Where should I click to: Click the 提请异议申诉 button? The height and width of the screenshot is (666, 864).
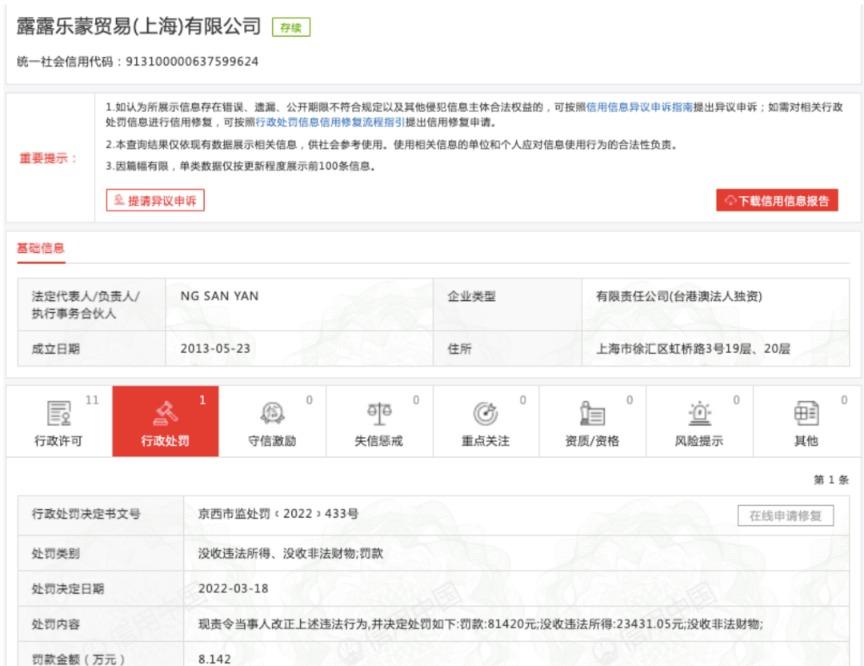click(154, 200)
